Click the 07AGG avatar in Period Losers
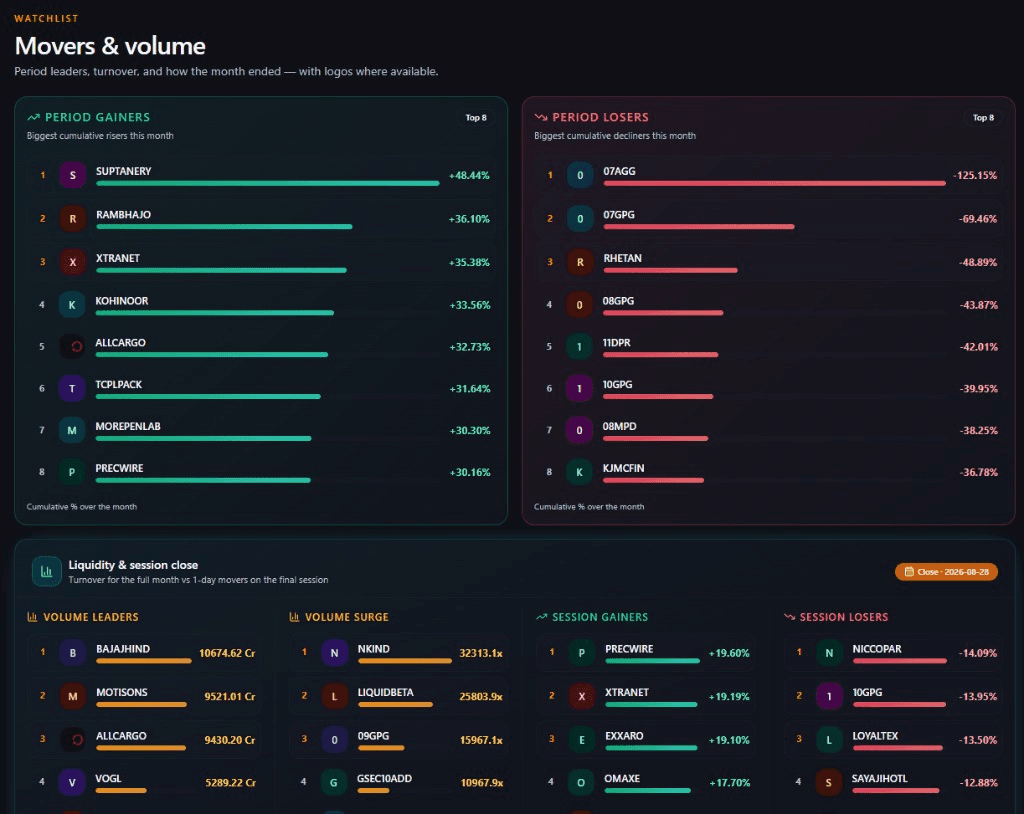1024x814 pixels. (580, 175)
